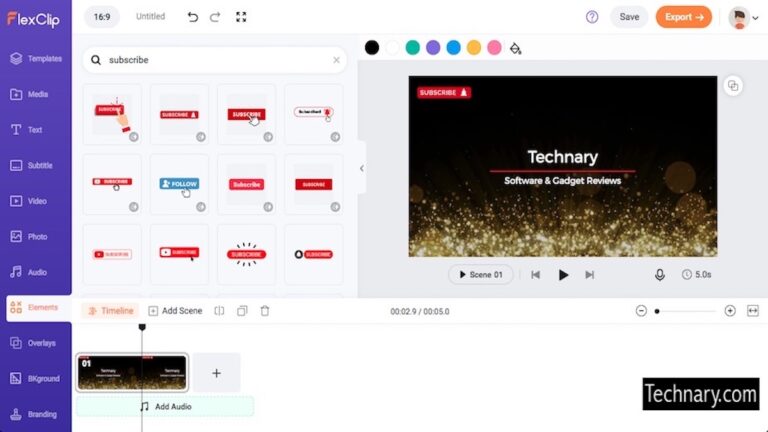768x432 pixels.
Task: Record voiceover with microphone
Action: tap(660, 275)
